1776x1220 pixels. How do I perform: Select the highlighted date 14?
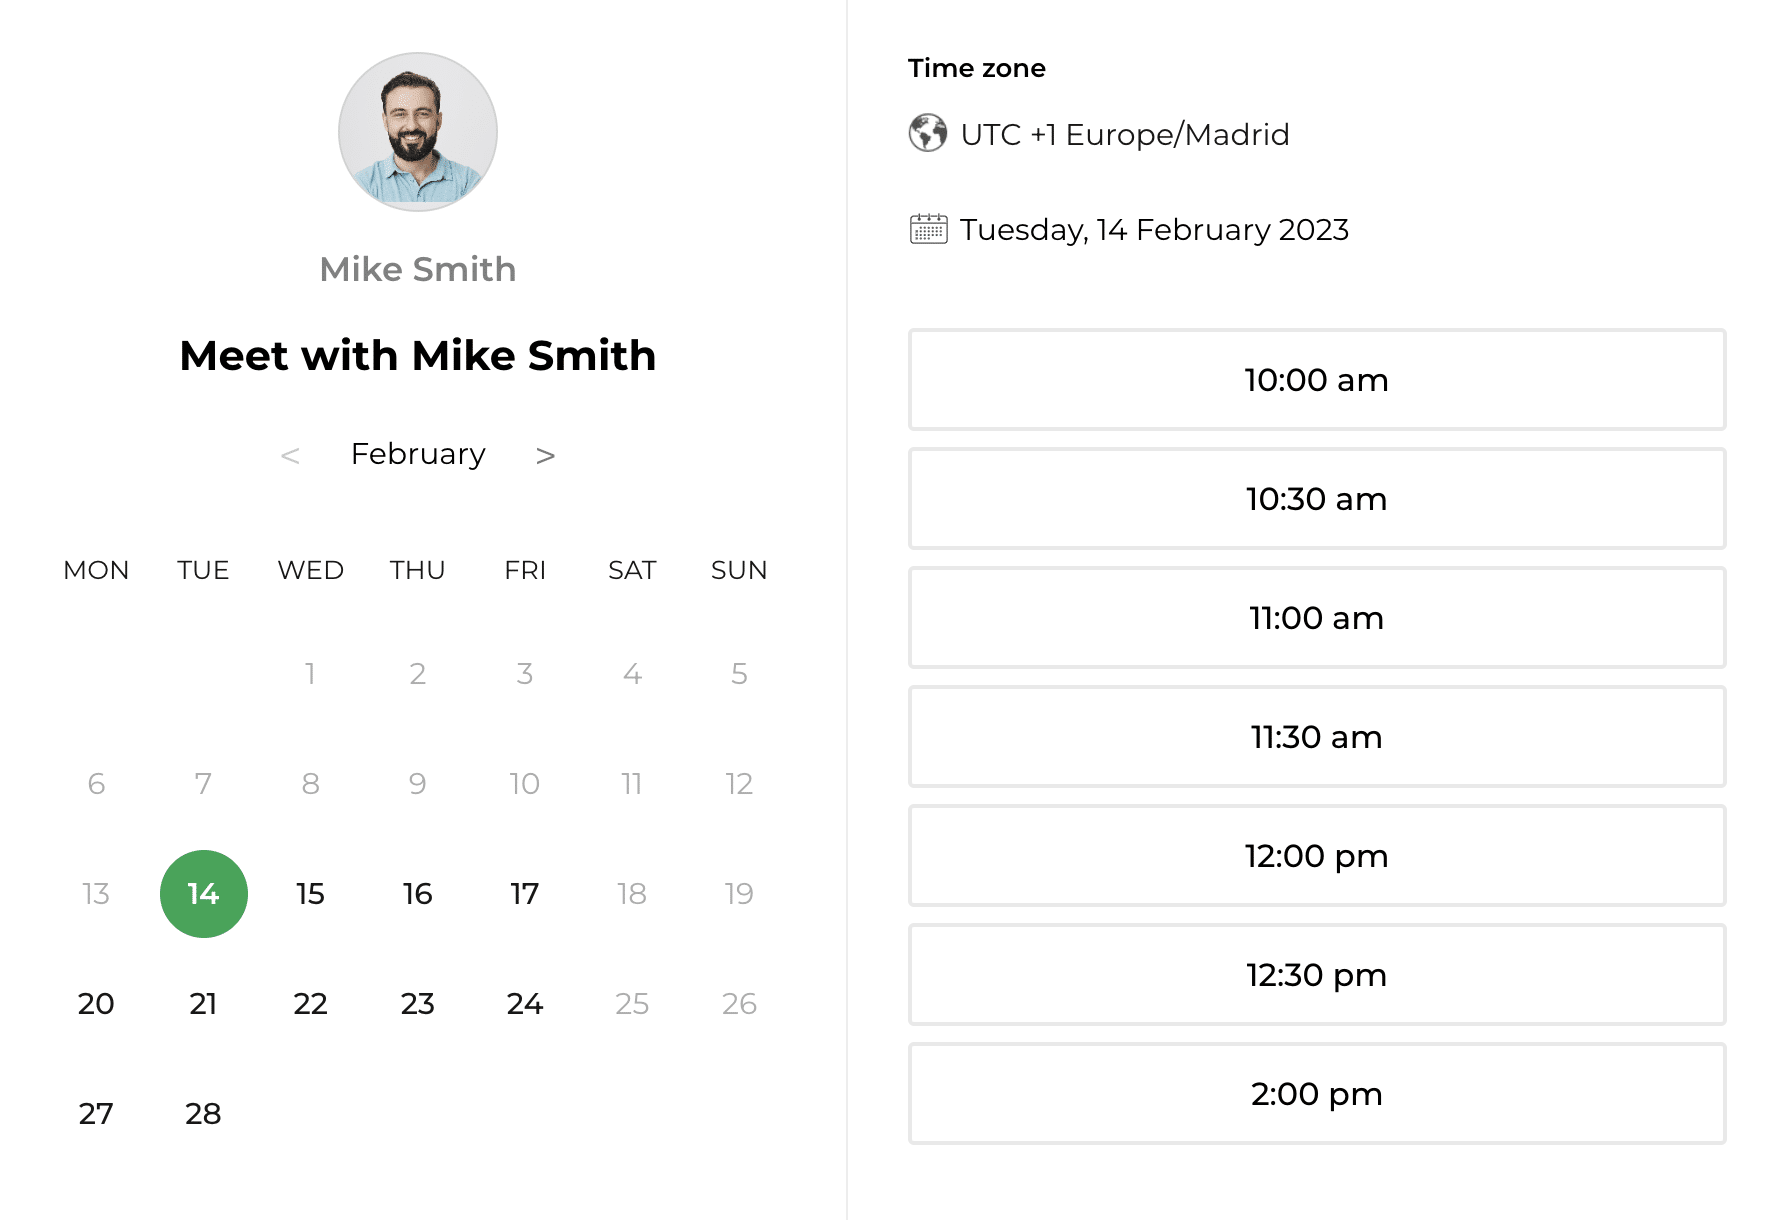pos(204,894)
